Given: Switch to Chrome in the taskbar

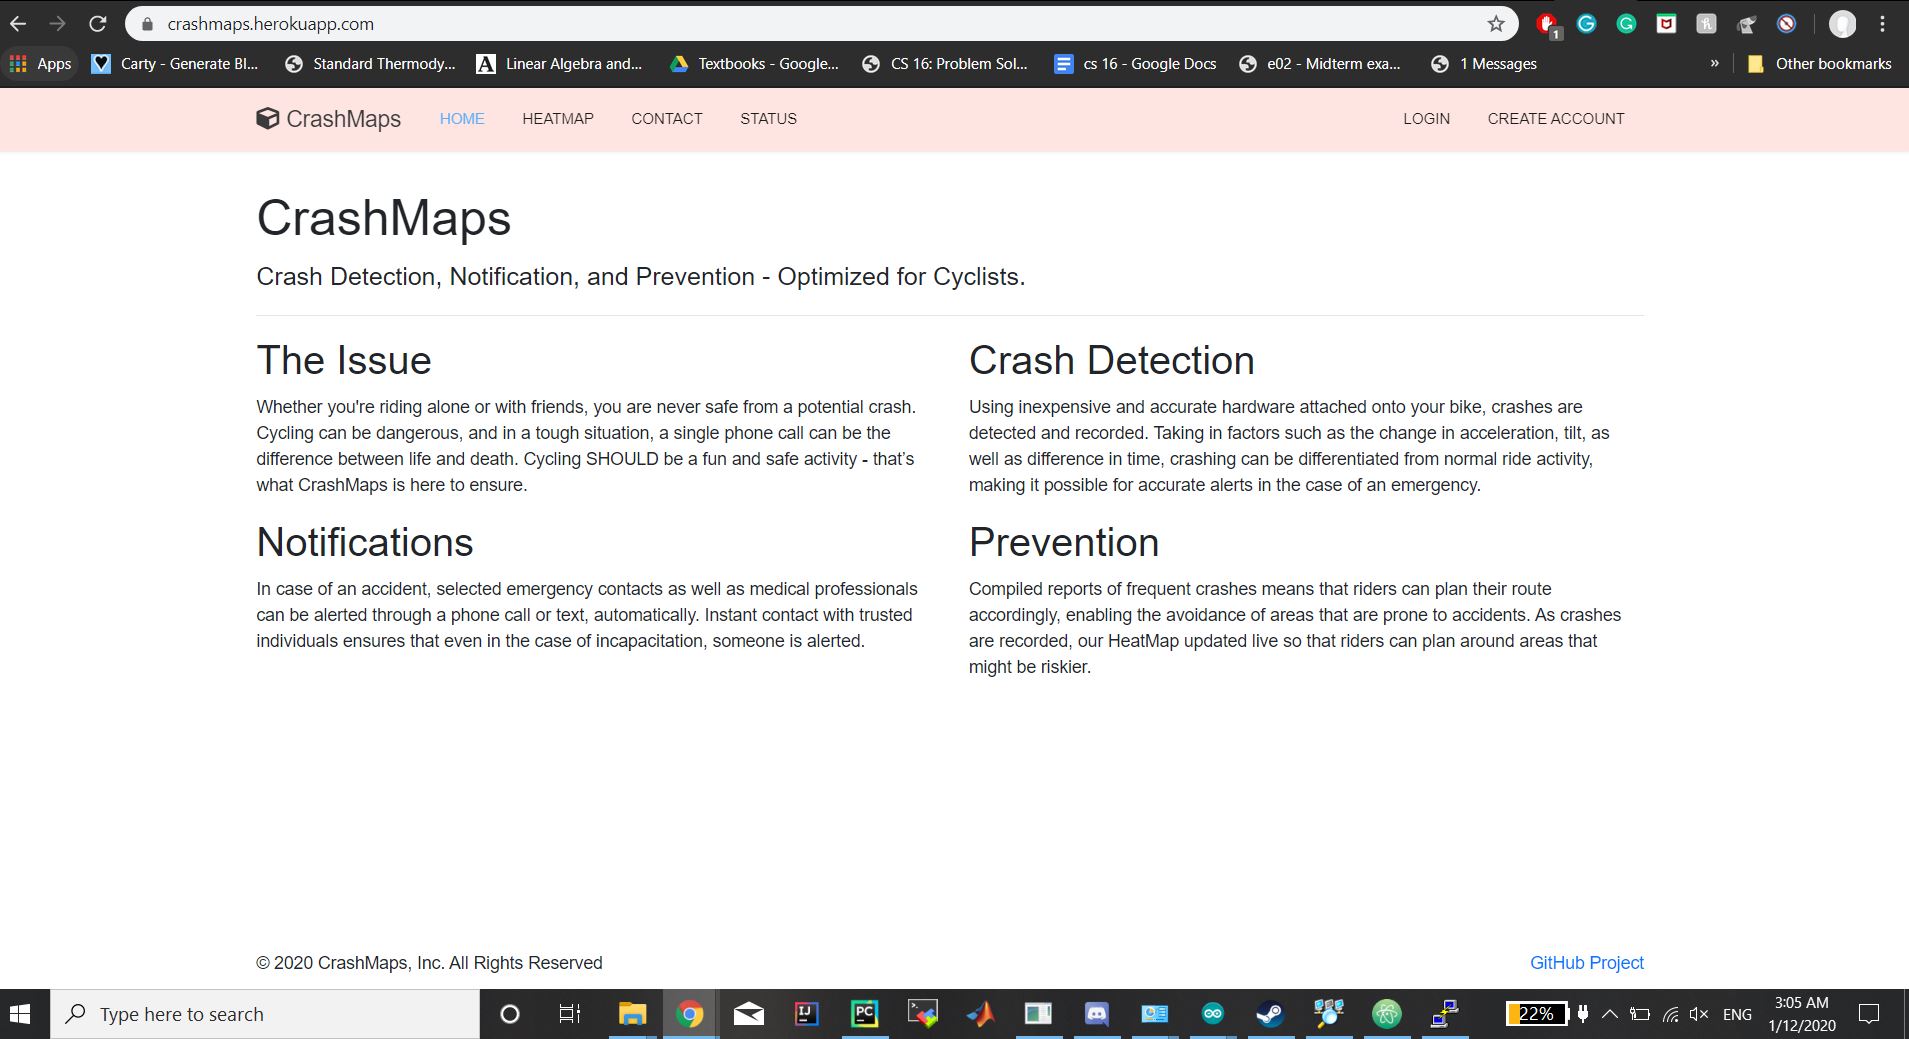Looking at the screenshot, I should pyautogui.click(x=689, y=1014).
